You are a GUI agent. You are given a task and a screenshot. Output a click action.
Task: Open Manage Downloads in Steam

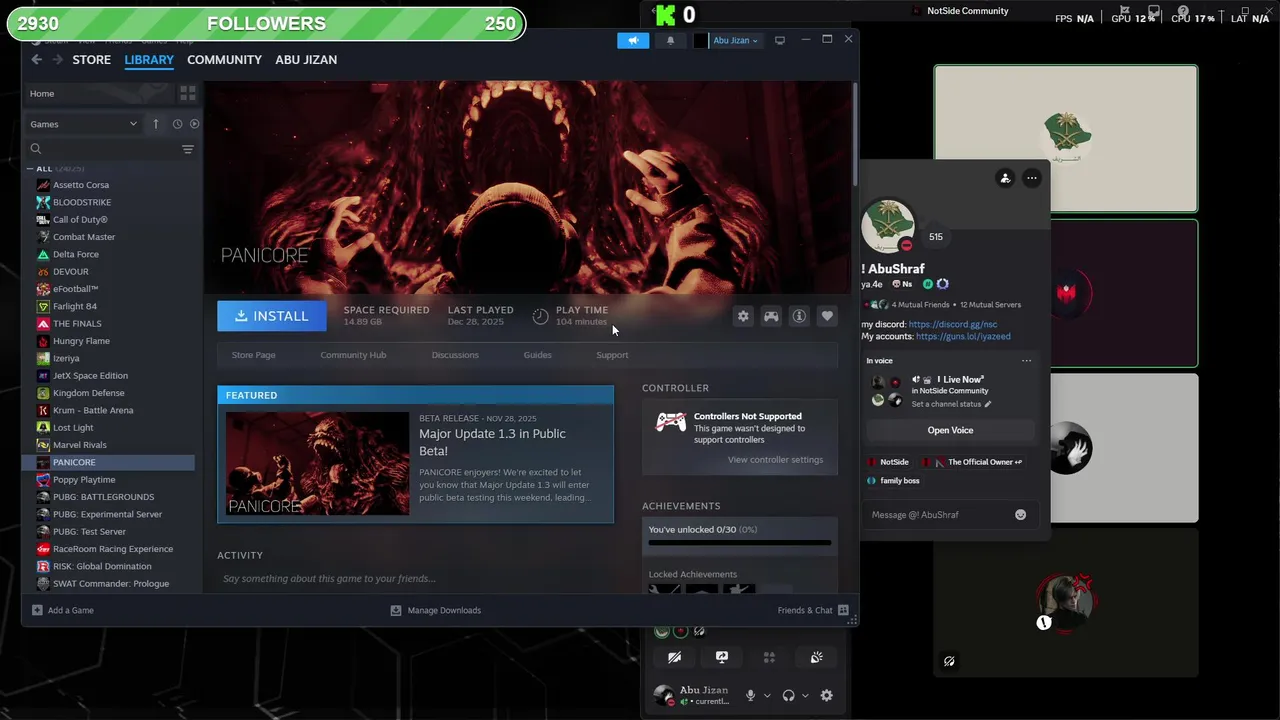(x=436, y=610)
